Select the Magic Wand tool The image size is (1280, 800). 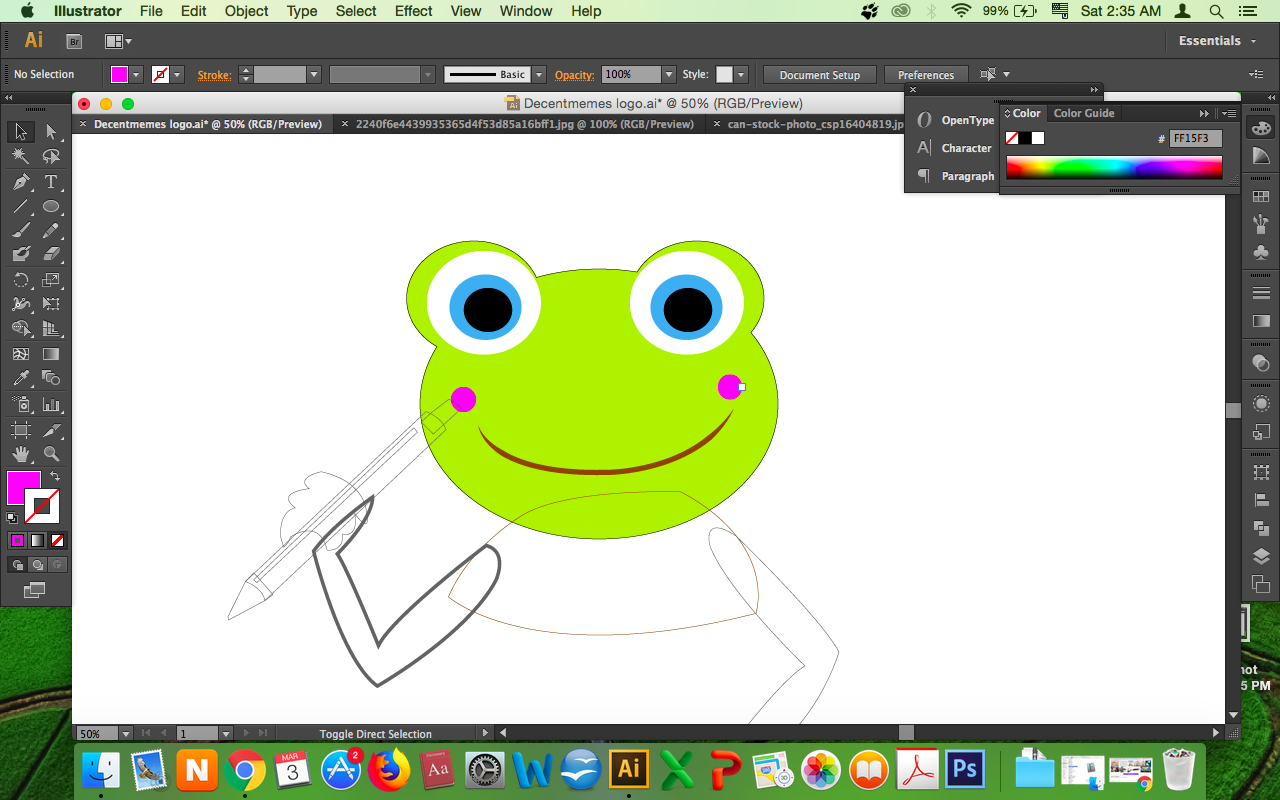click(x=21, y=157)
